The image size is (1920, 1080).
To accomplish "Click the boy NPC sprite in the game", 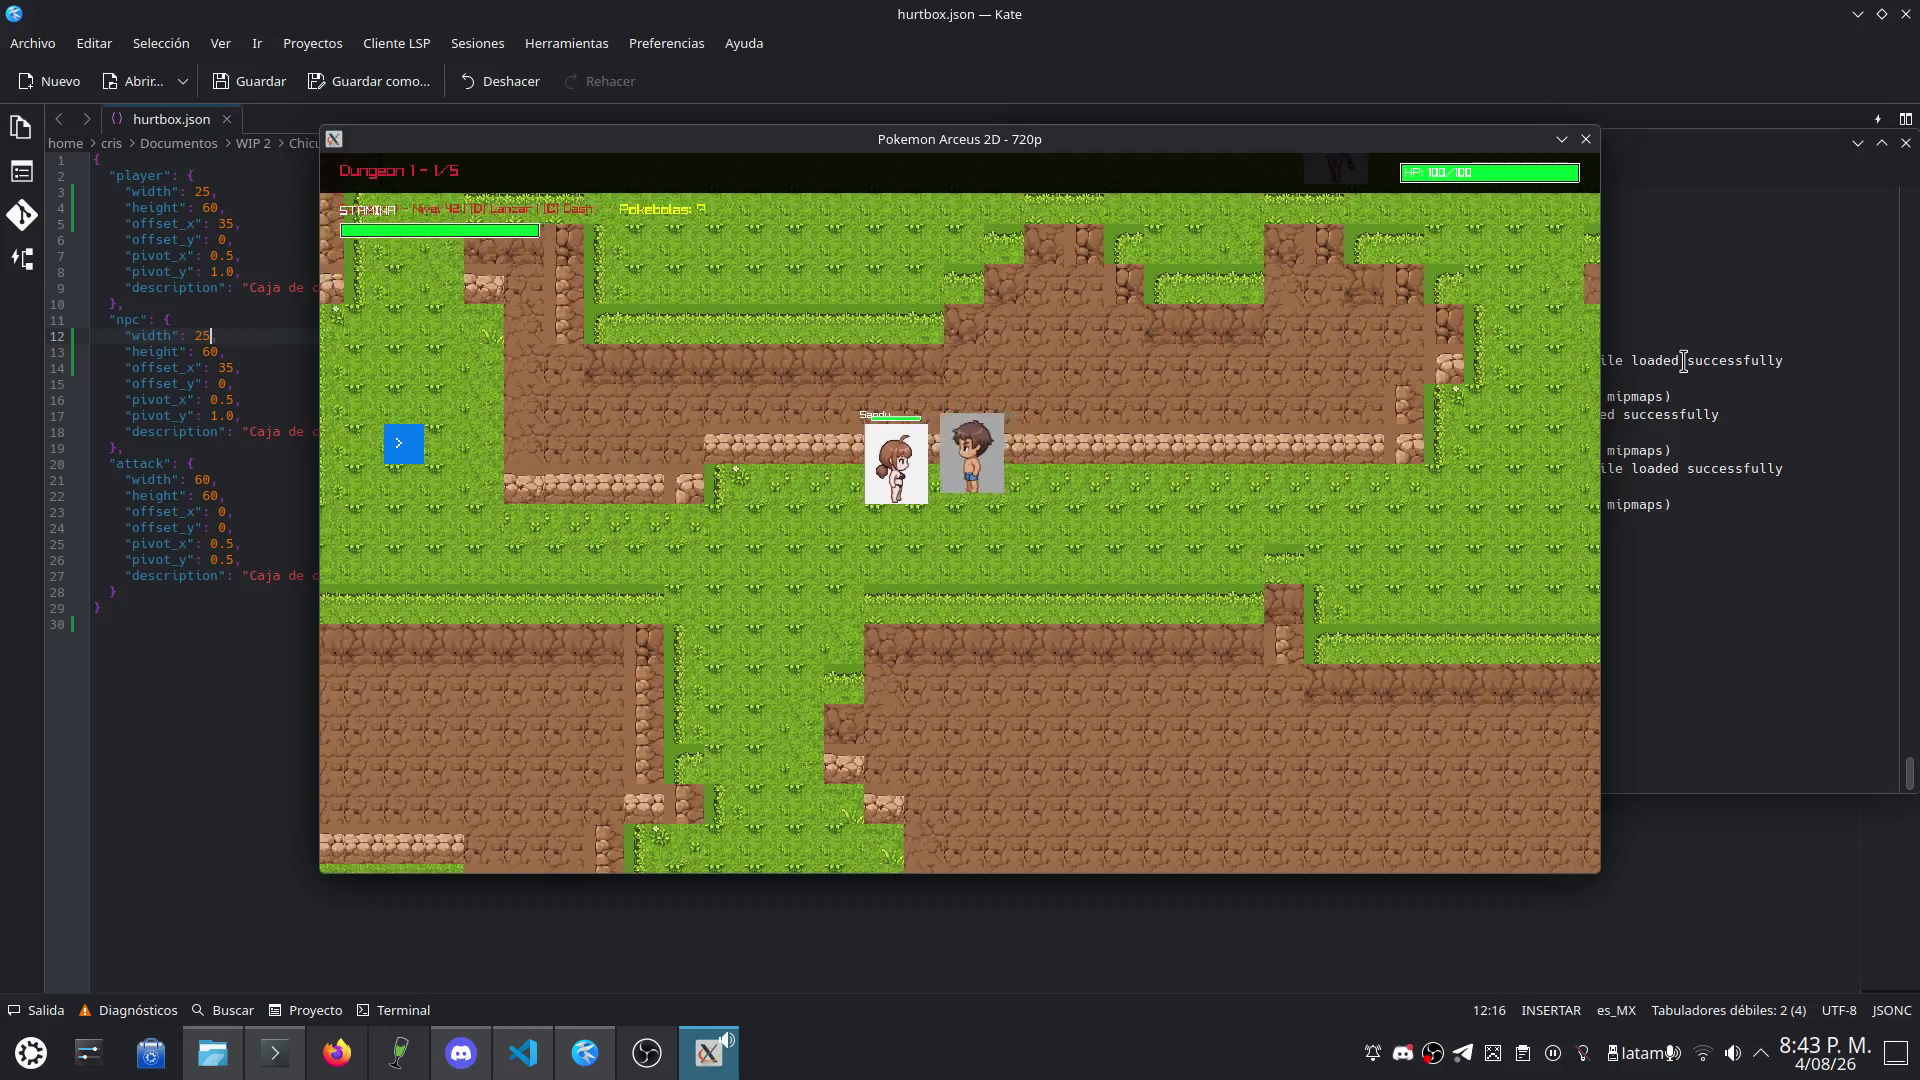I will click(972, 453).
